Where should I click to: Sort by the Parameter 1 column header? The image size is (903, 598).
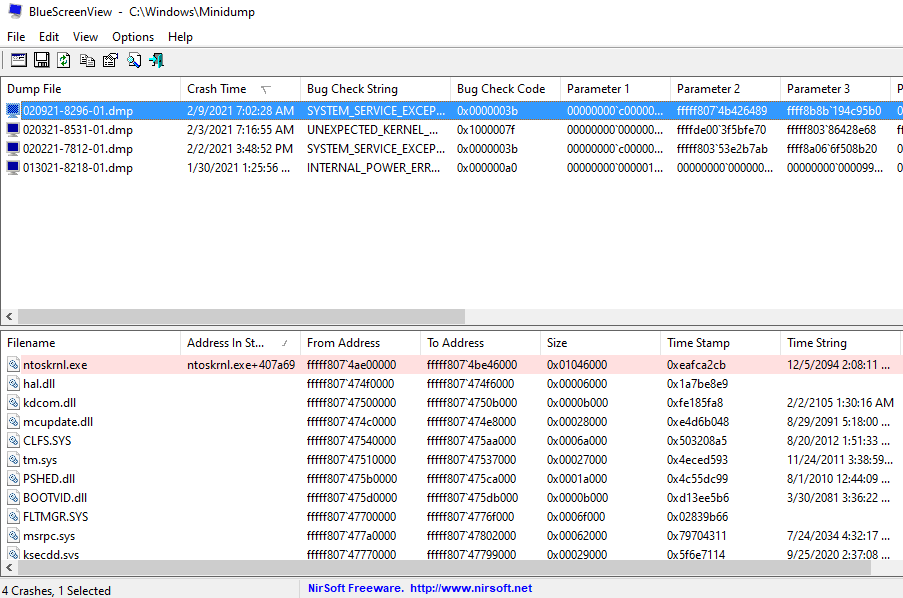[x=615, y=89]
